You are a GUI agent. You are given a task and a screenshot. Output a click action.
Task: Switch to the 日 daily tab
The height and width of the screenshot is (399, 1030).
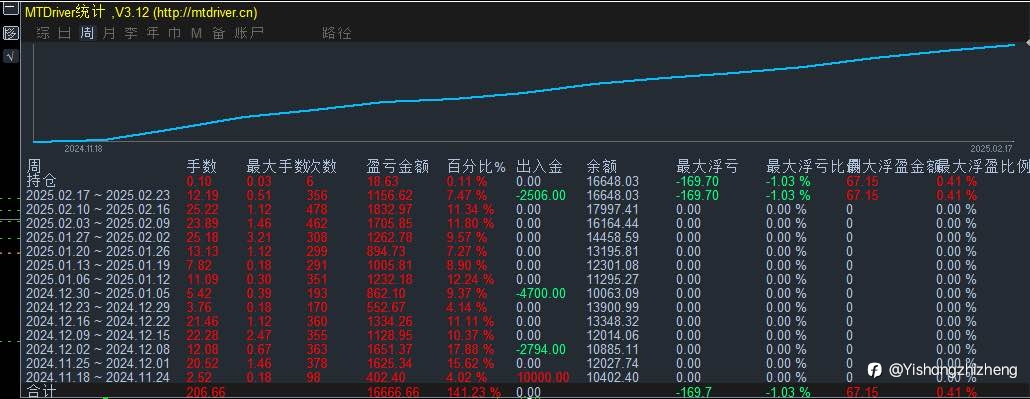pyautogui.click(x=65, y=33)
